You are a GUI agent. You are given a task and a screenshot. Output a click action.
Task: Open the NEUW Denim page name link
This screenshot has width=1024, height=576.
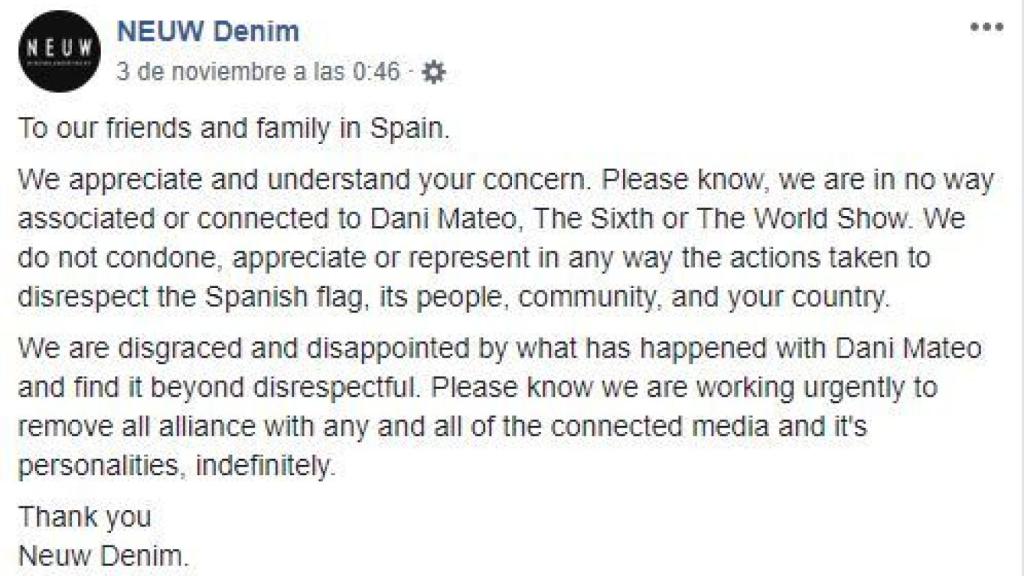208,32
